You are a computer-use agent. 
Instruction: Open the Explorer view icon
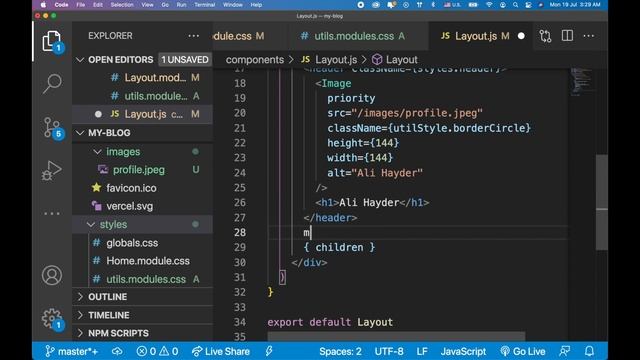(x=52, y=41)
